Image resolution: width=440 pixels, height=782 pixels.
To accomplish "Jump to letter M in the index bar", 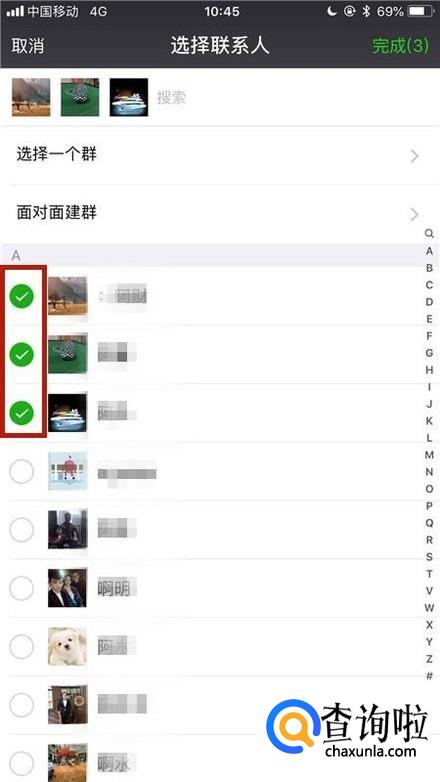I will [x=429, y=455].
